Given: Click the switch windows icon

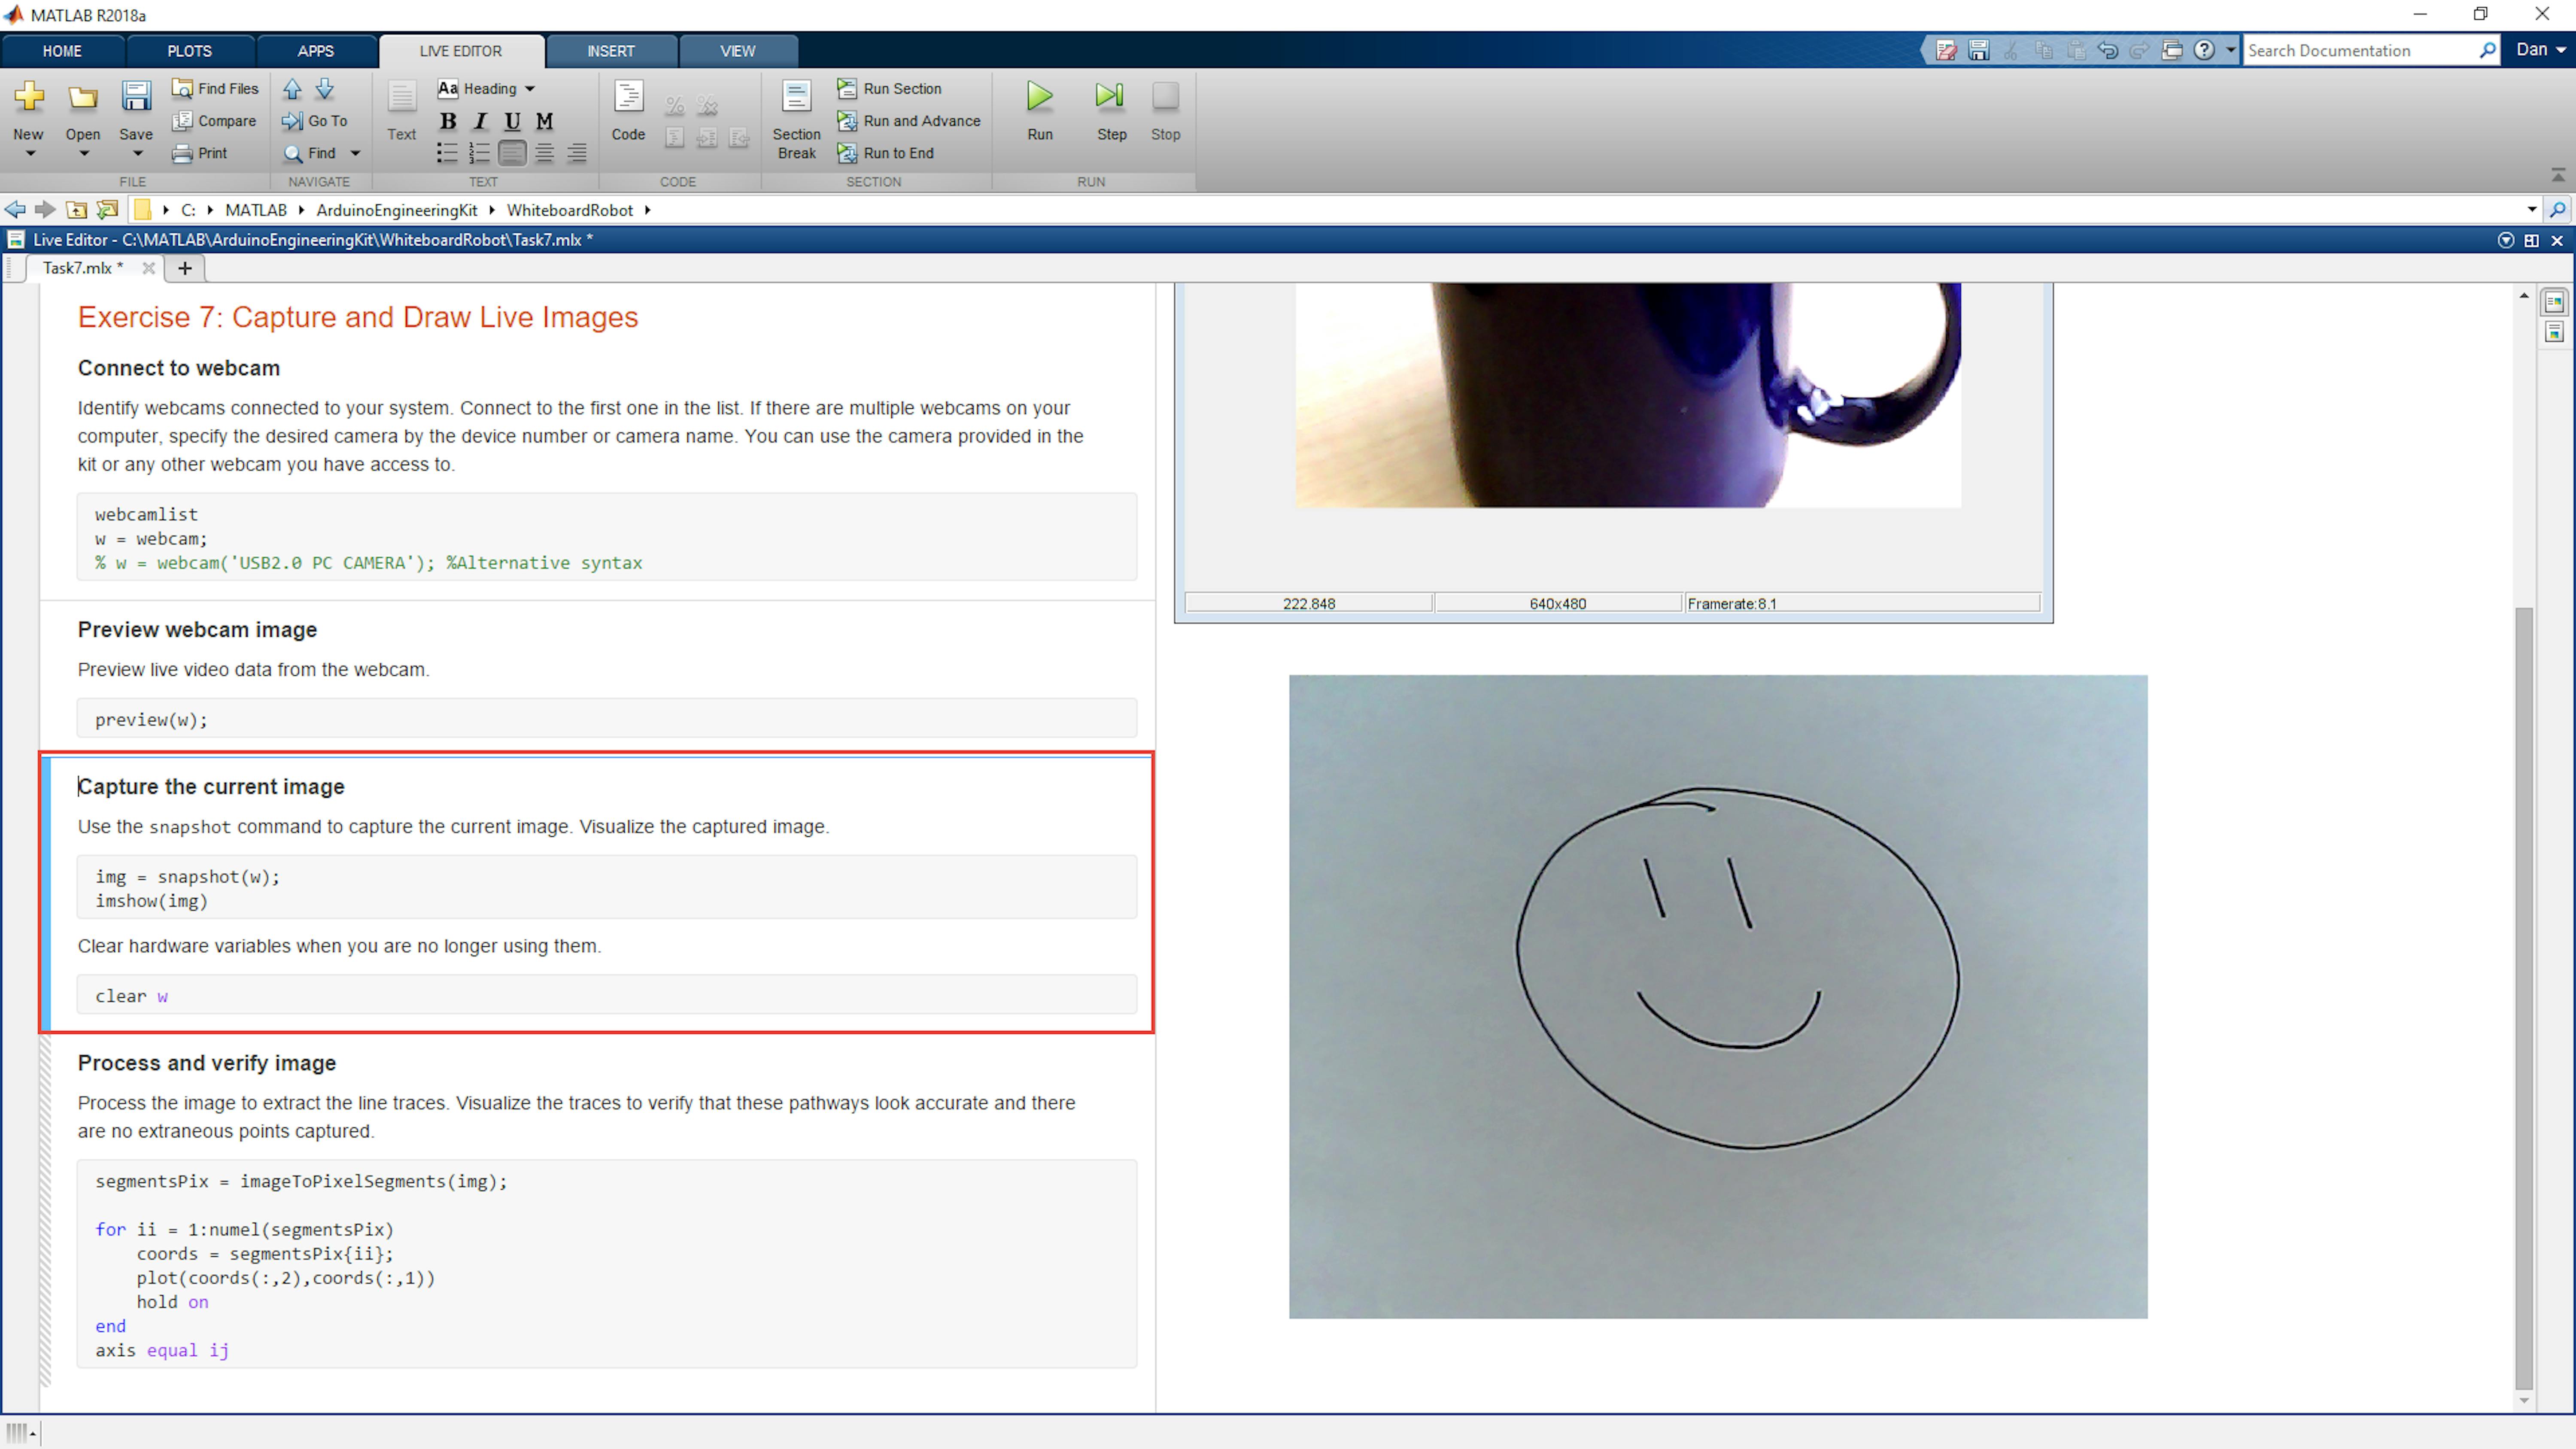Looking at the screenshot, I should [2171, 50].
